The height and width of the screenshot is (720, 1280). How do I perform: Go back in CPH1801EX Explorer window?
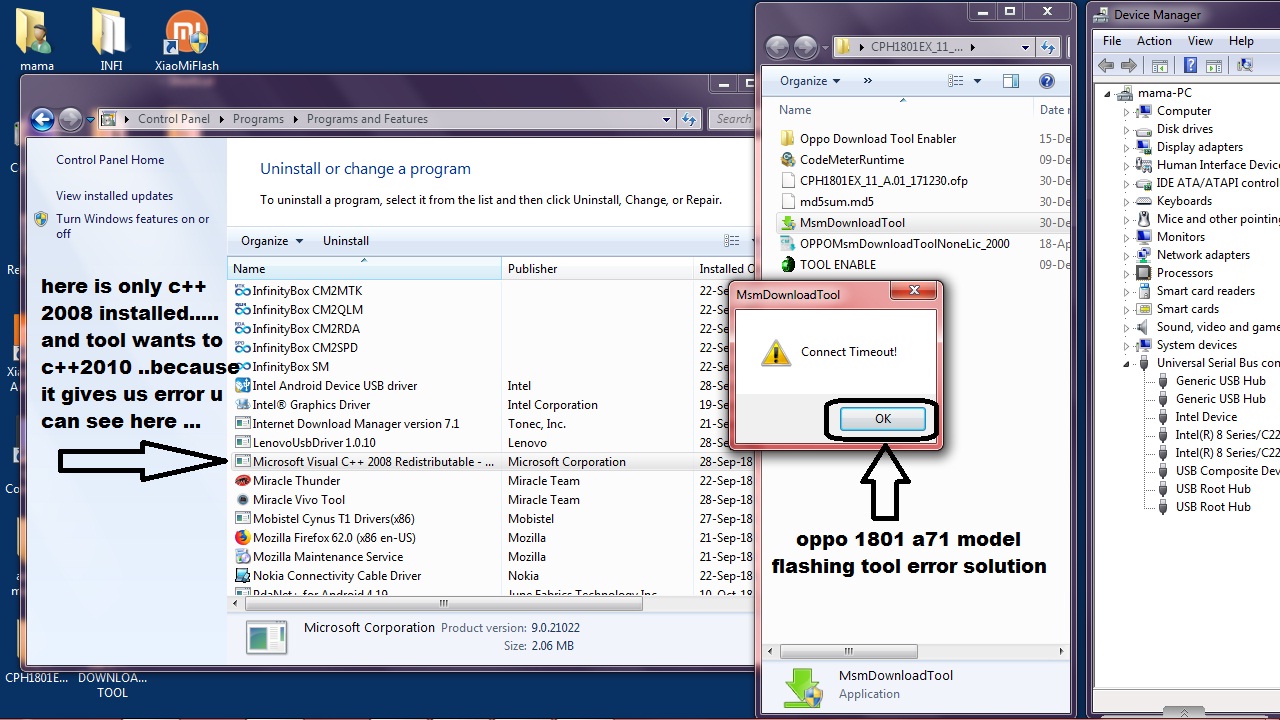(x=776, y=47)
